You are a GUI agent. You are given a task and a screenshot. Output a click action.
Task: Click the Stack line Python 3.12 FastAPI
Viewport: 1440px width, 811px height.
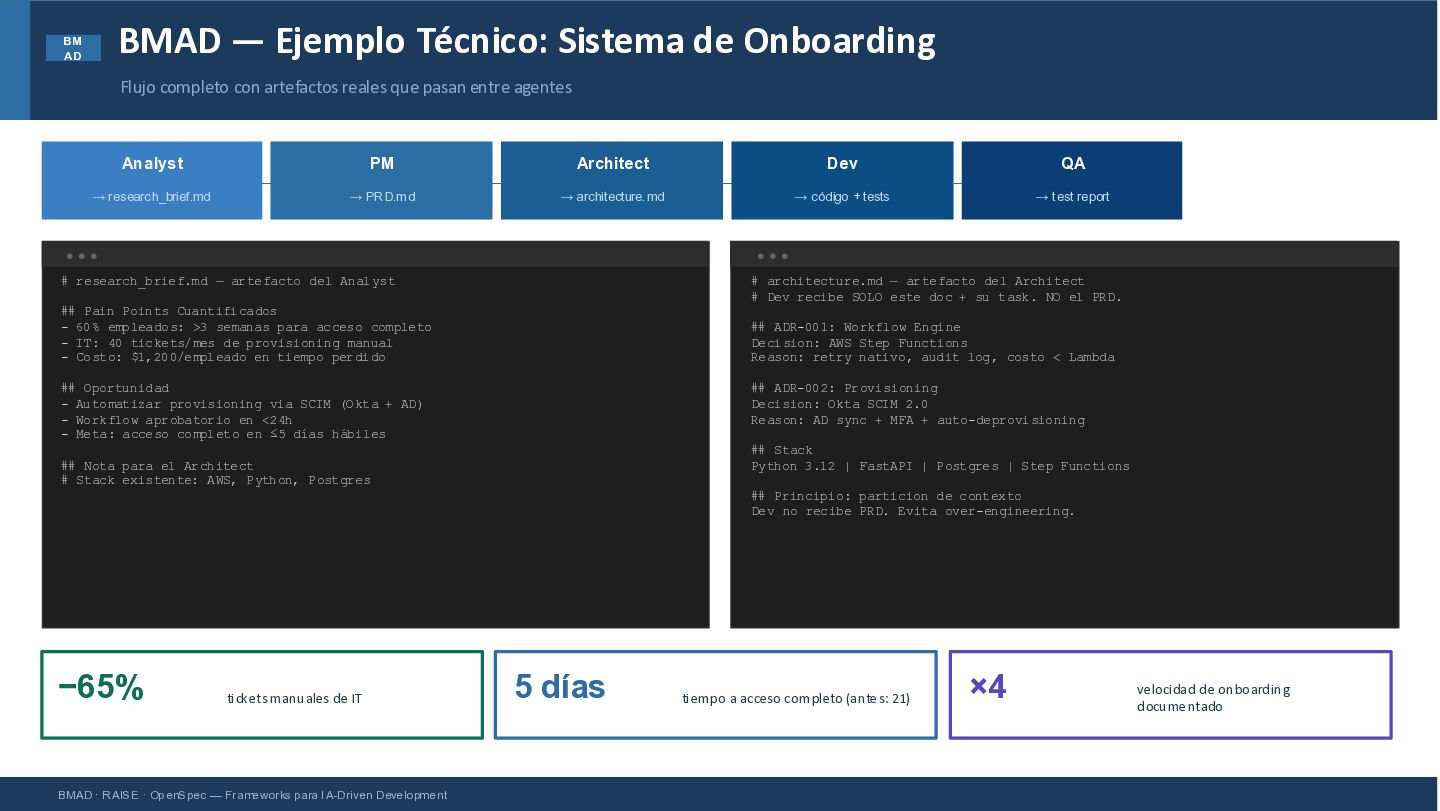pyautogui.click(x=941, y=466)
